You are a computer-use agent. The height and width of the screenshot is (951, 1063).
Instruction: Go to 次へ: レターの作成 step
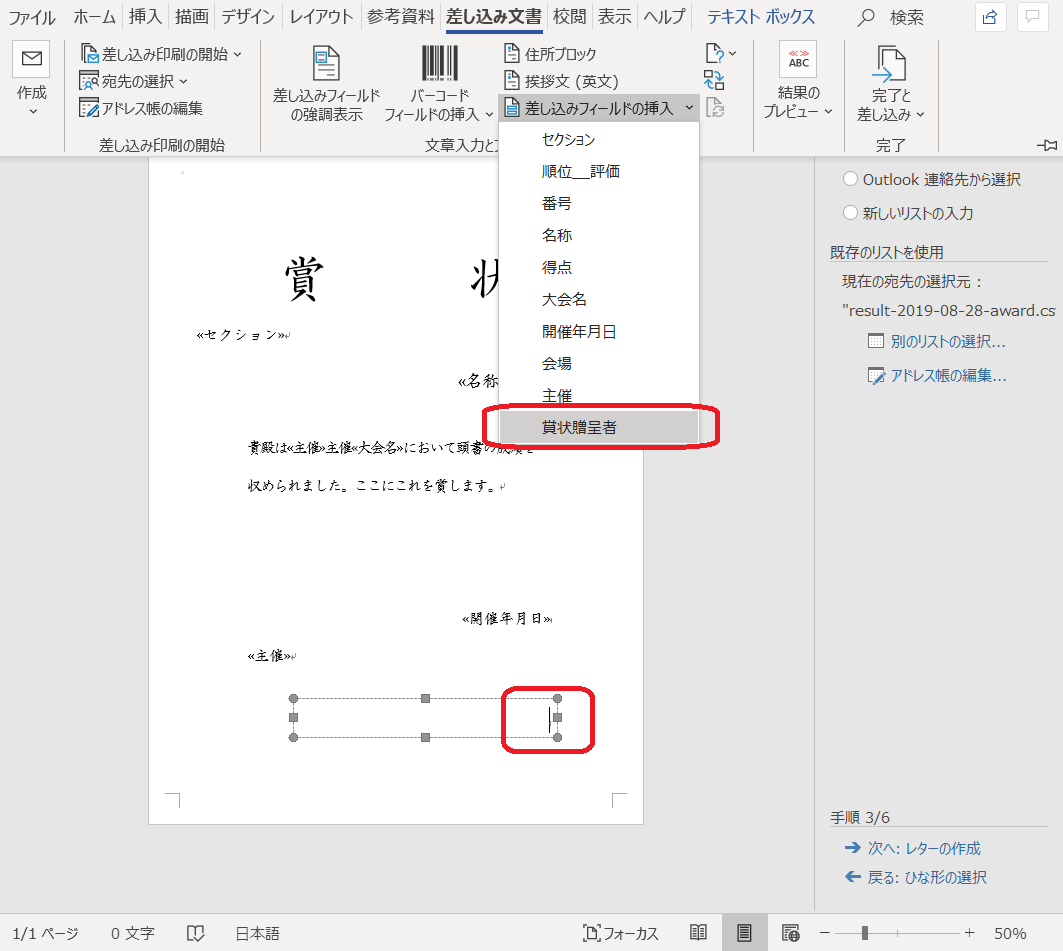coord(912,848)
